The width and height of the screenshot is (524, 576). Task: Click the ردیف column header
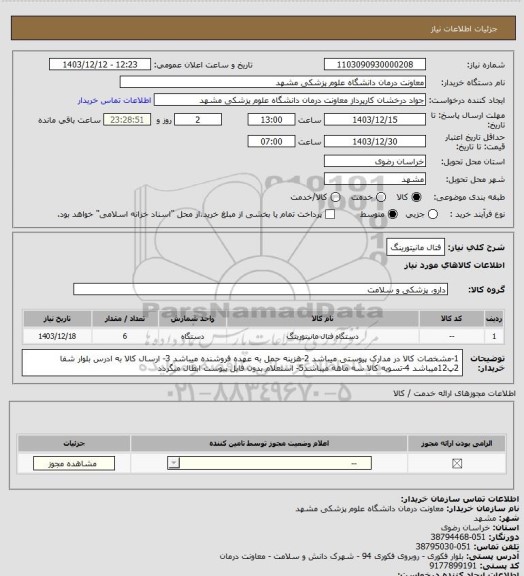[494, 318]
